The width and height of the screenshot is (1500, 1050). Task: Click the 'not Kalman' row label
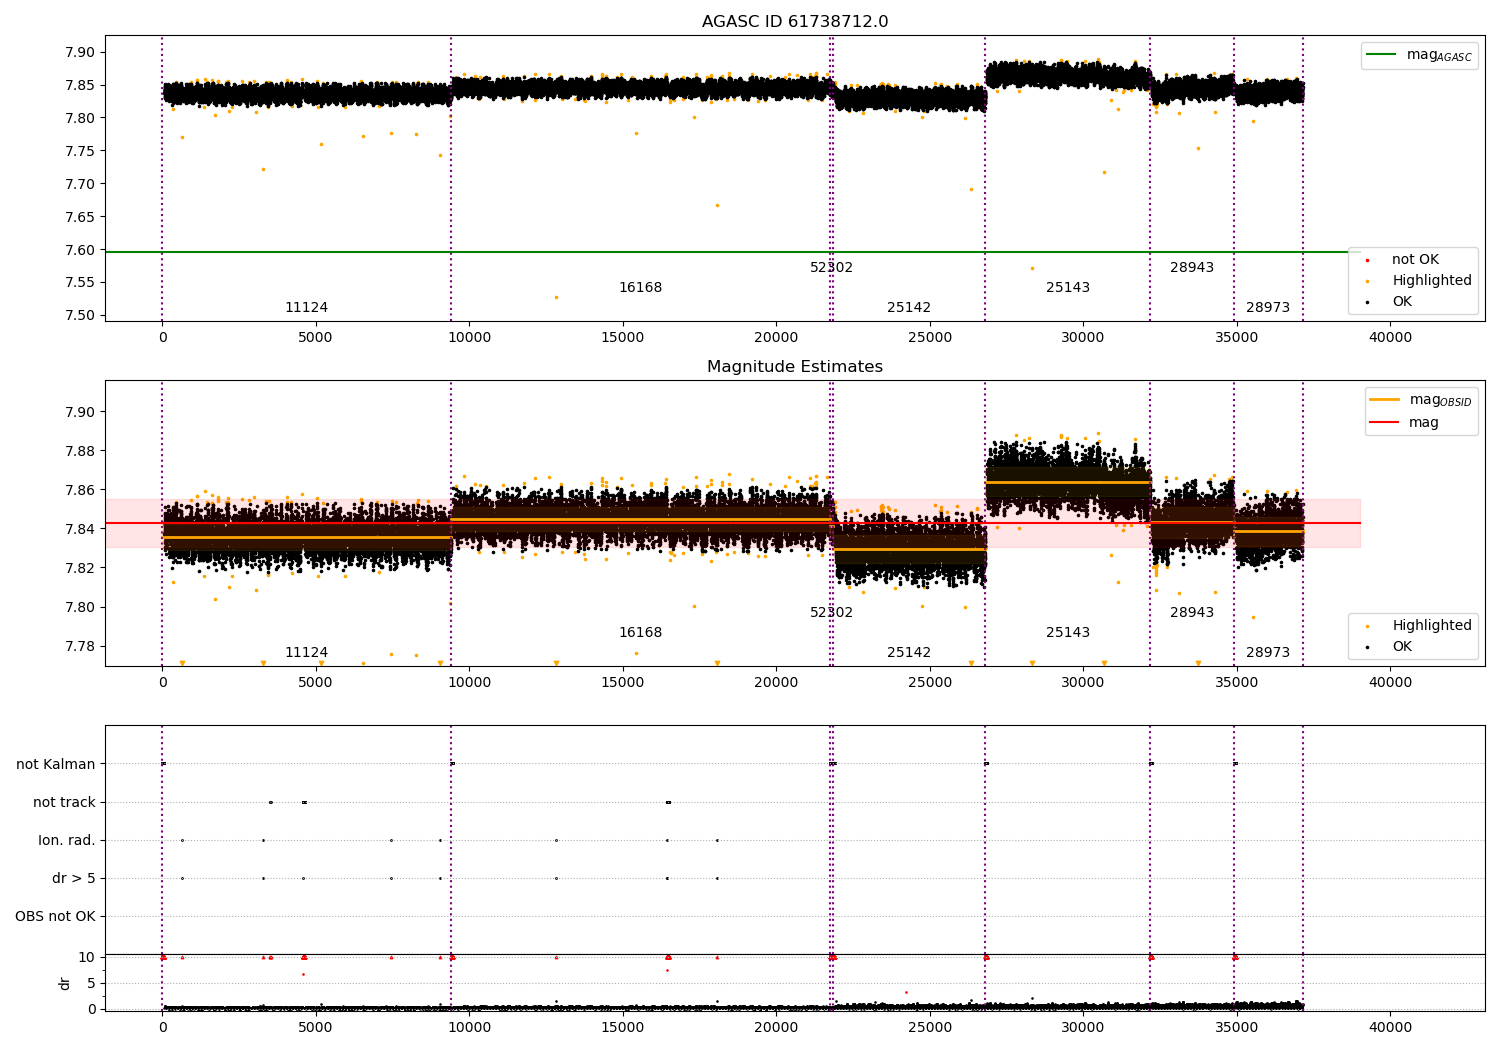point(56,764)
